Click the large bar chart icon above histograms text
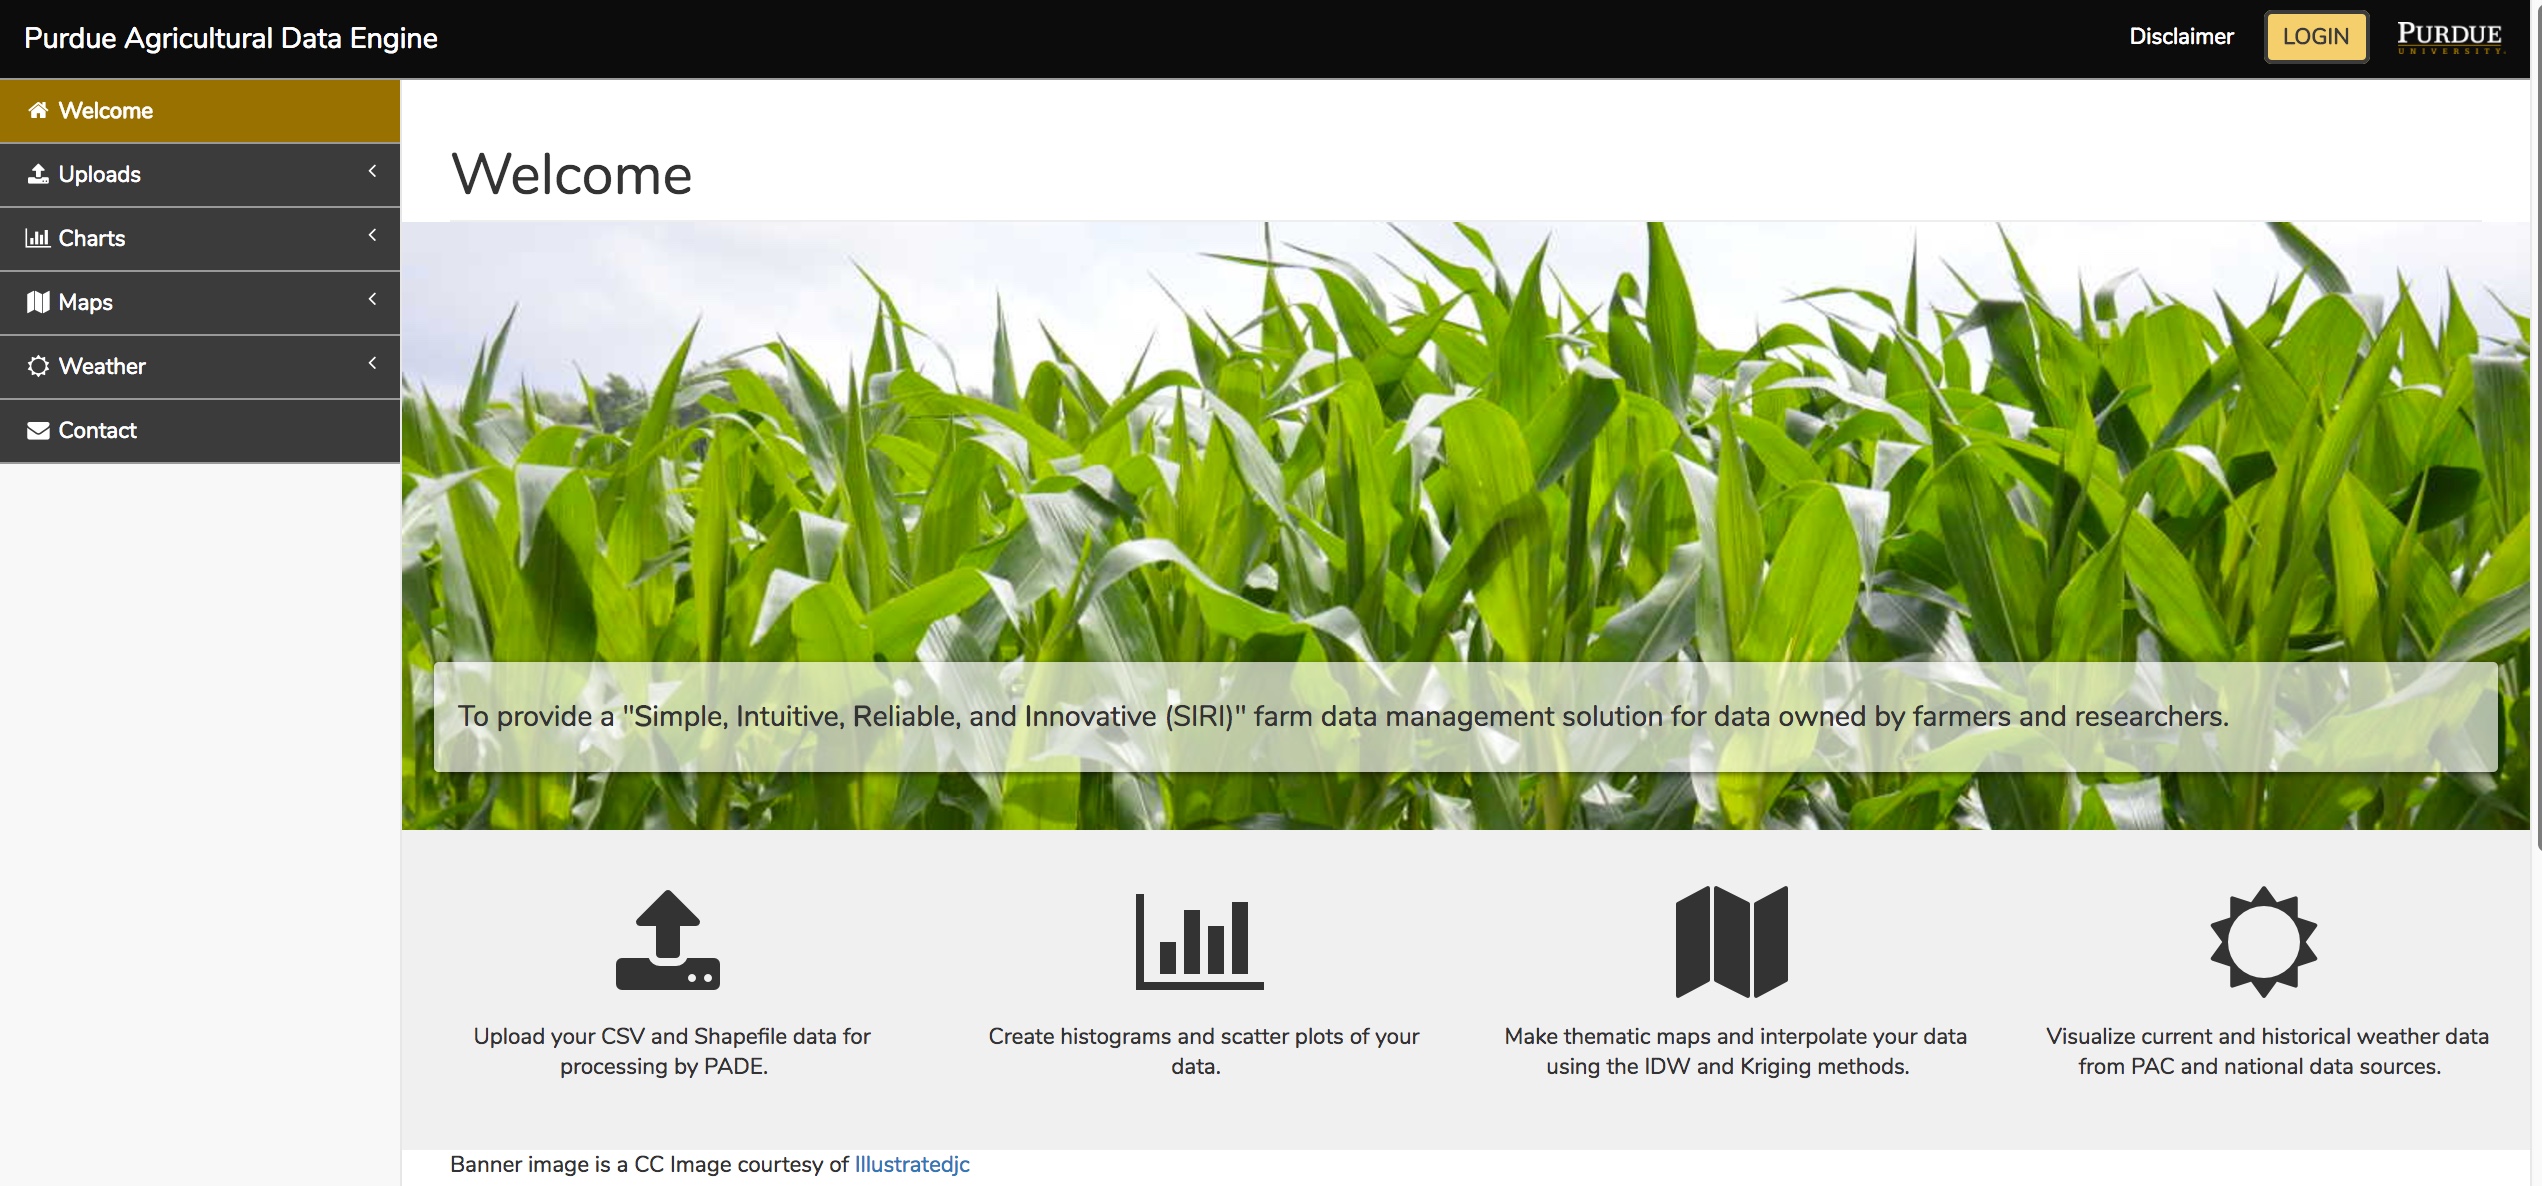This screenshot has height=1186, width=2542. tap(1199, 941)
